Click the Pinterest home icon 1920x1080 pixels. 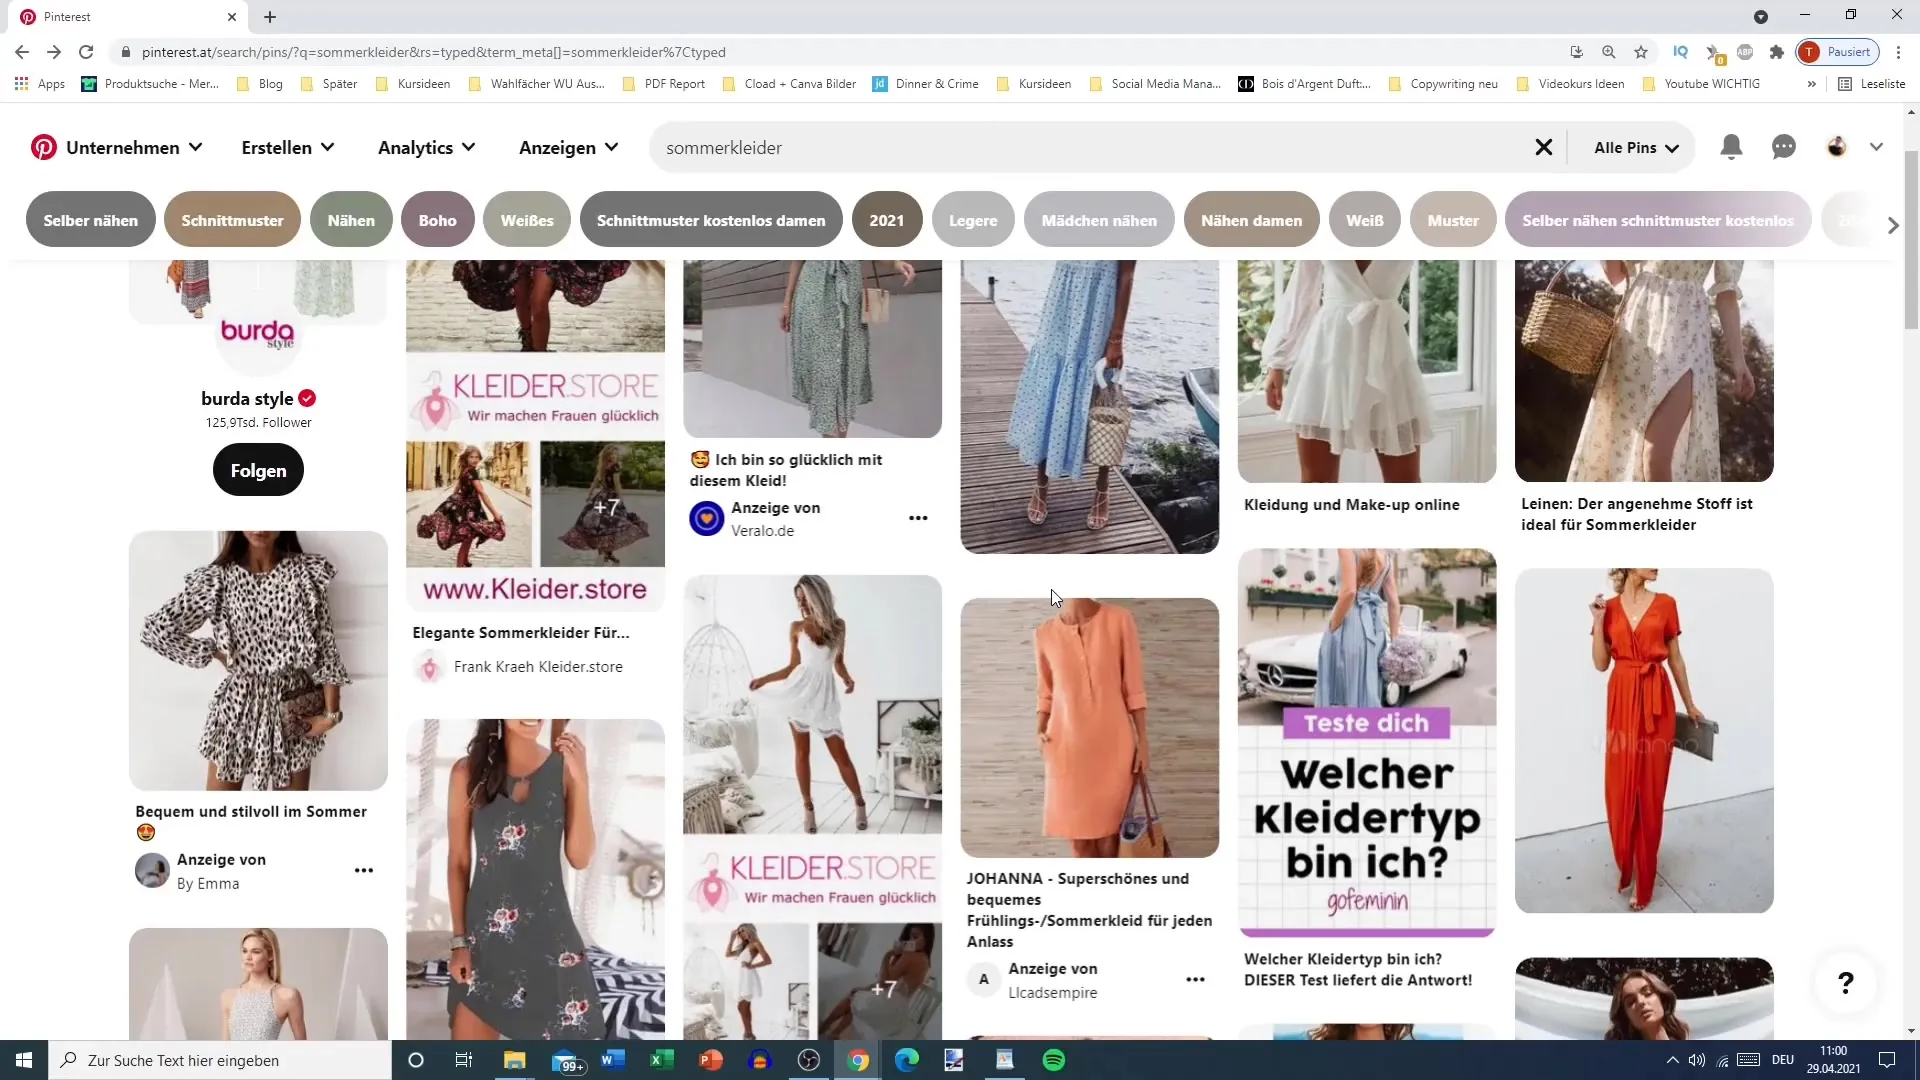point(44,146)
